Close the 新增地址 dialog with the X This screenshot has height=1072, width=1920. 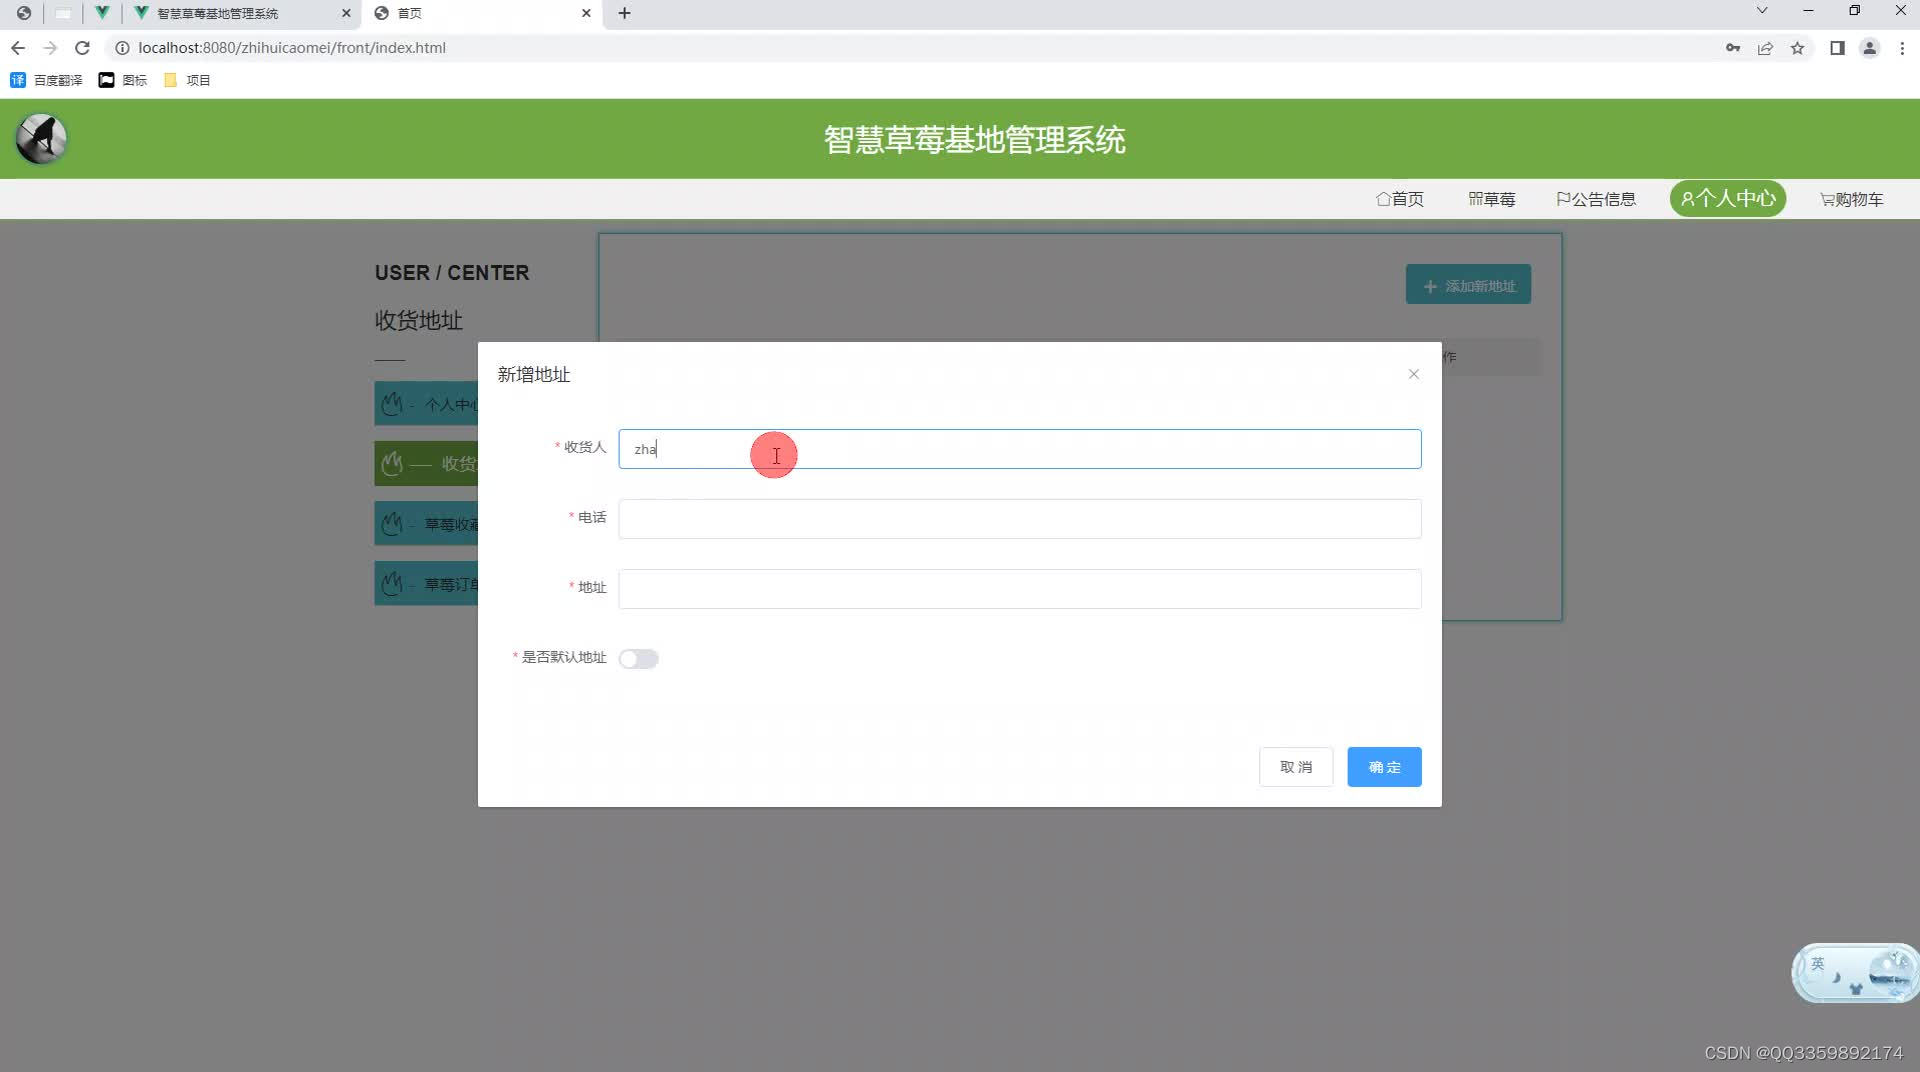[x=1413, y=374]
